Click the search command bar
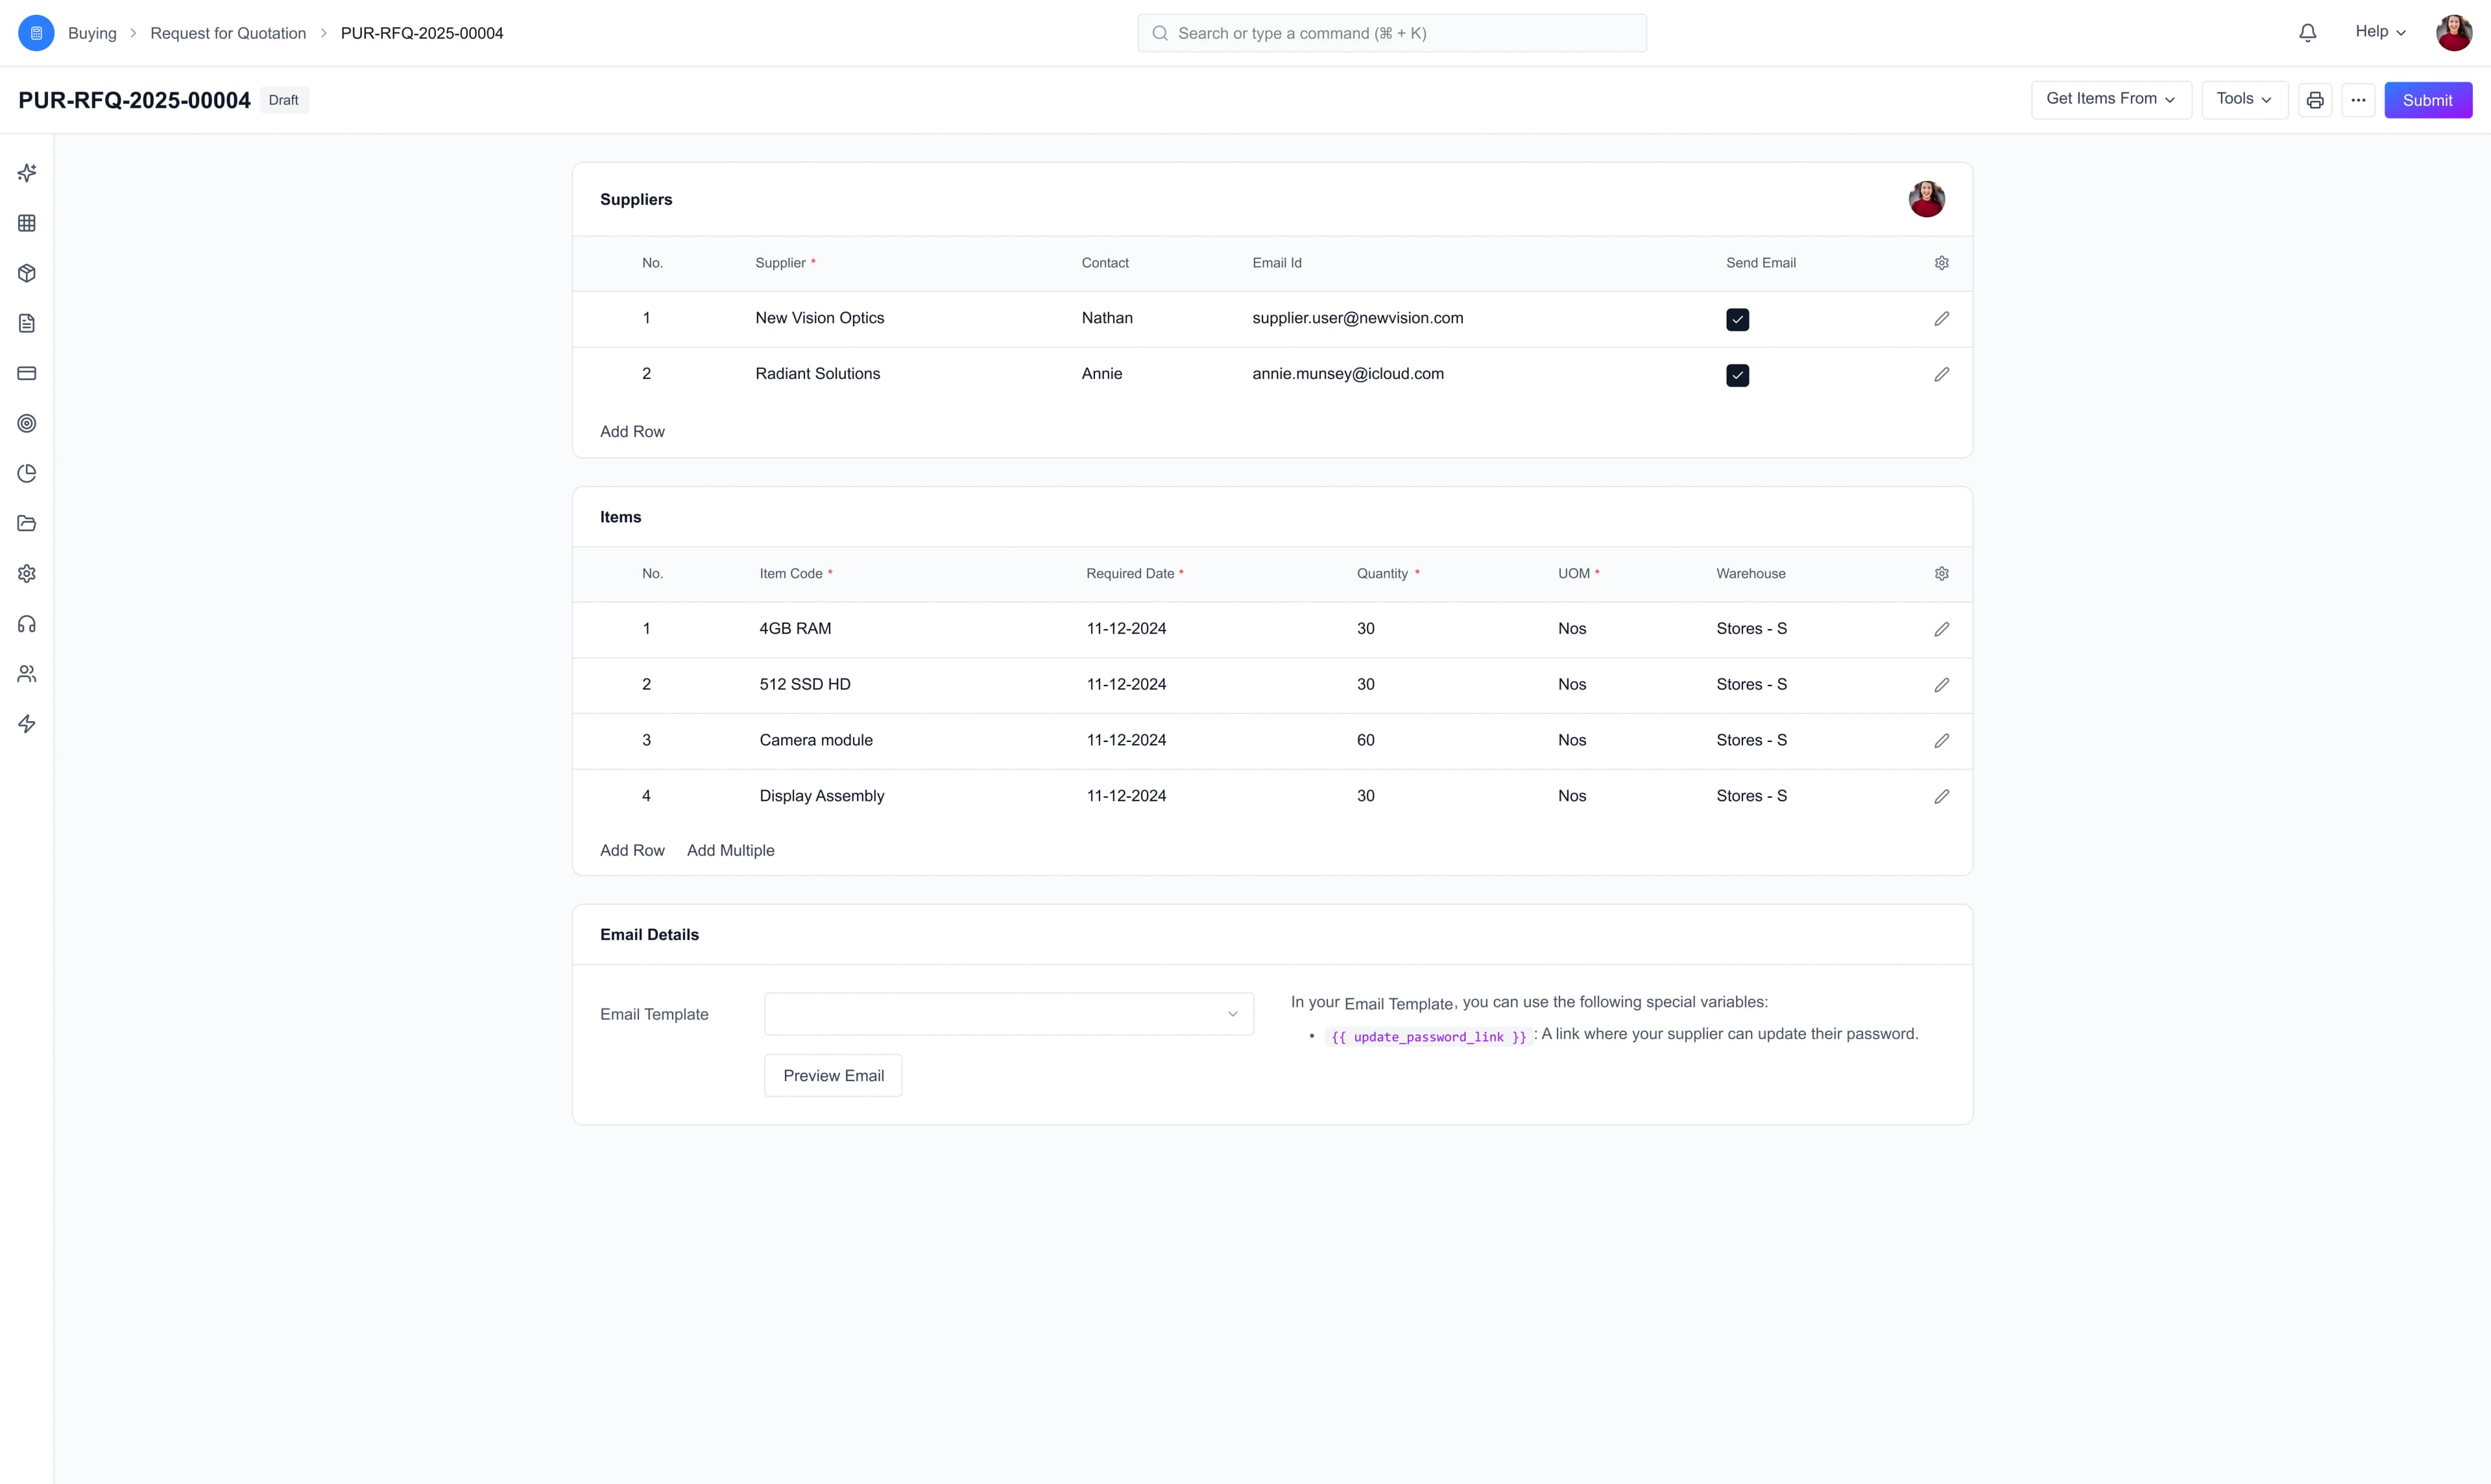 pyautogui.click(x=1391, y=32)
